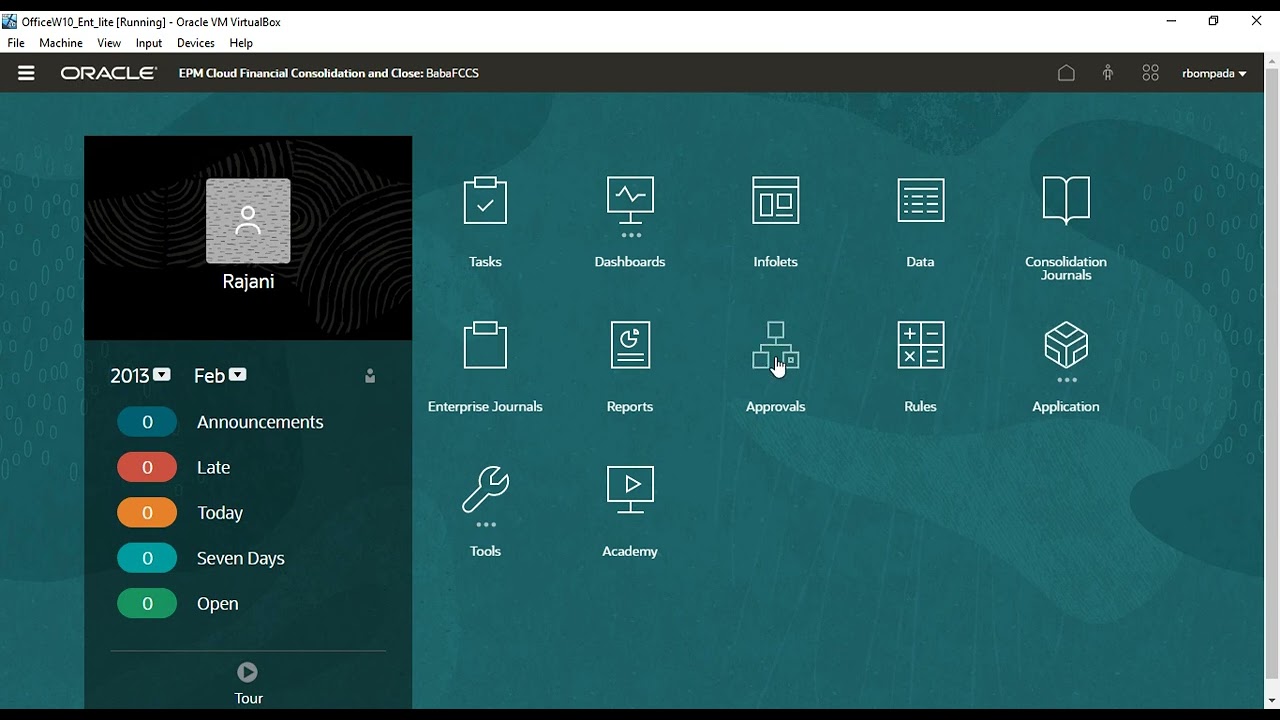Go to Home via header house icon
Viewport: 1280px width, 720px height.
click(1066, 73)
